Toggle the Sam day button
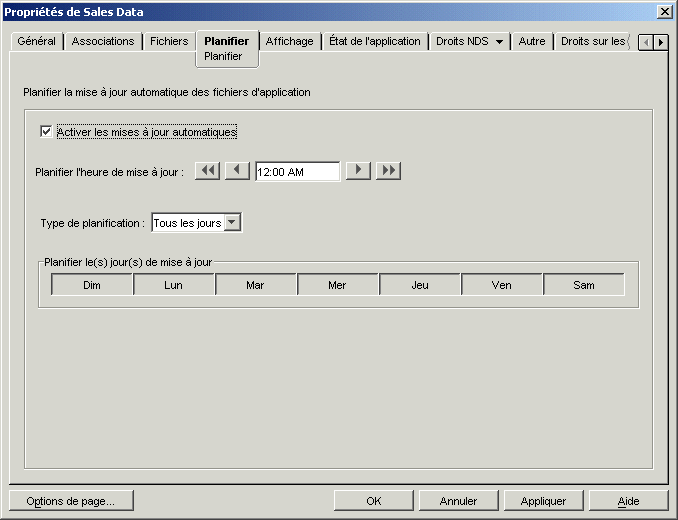 (x=583, y=285)
